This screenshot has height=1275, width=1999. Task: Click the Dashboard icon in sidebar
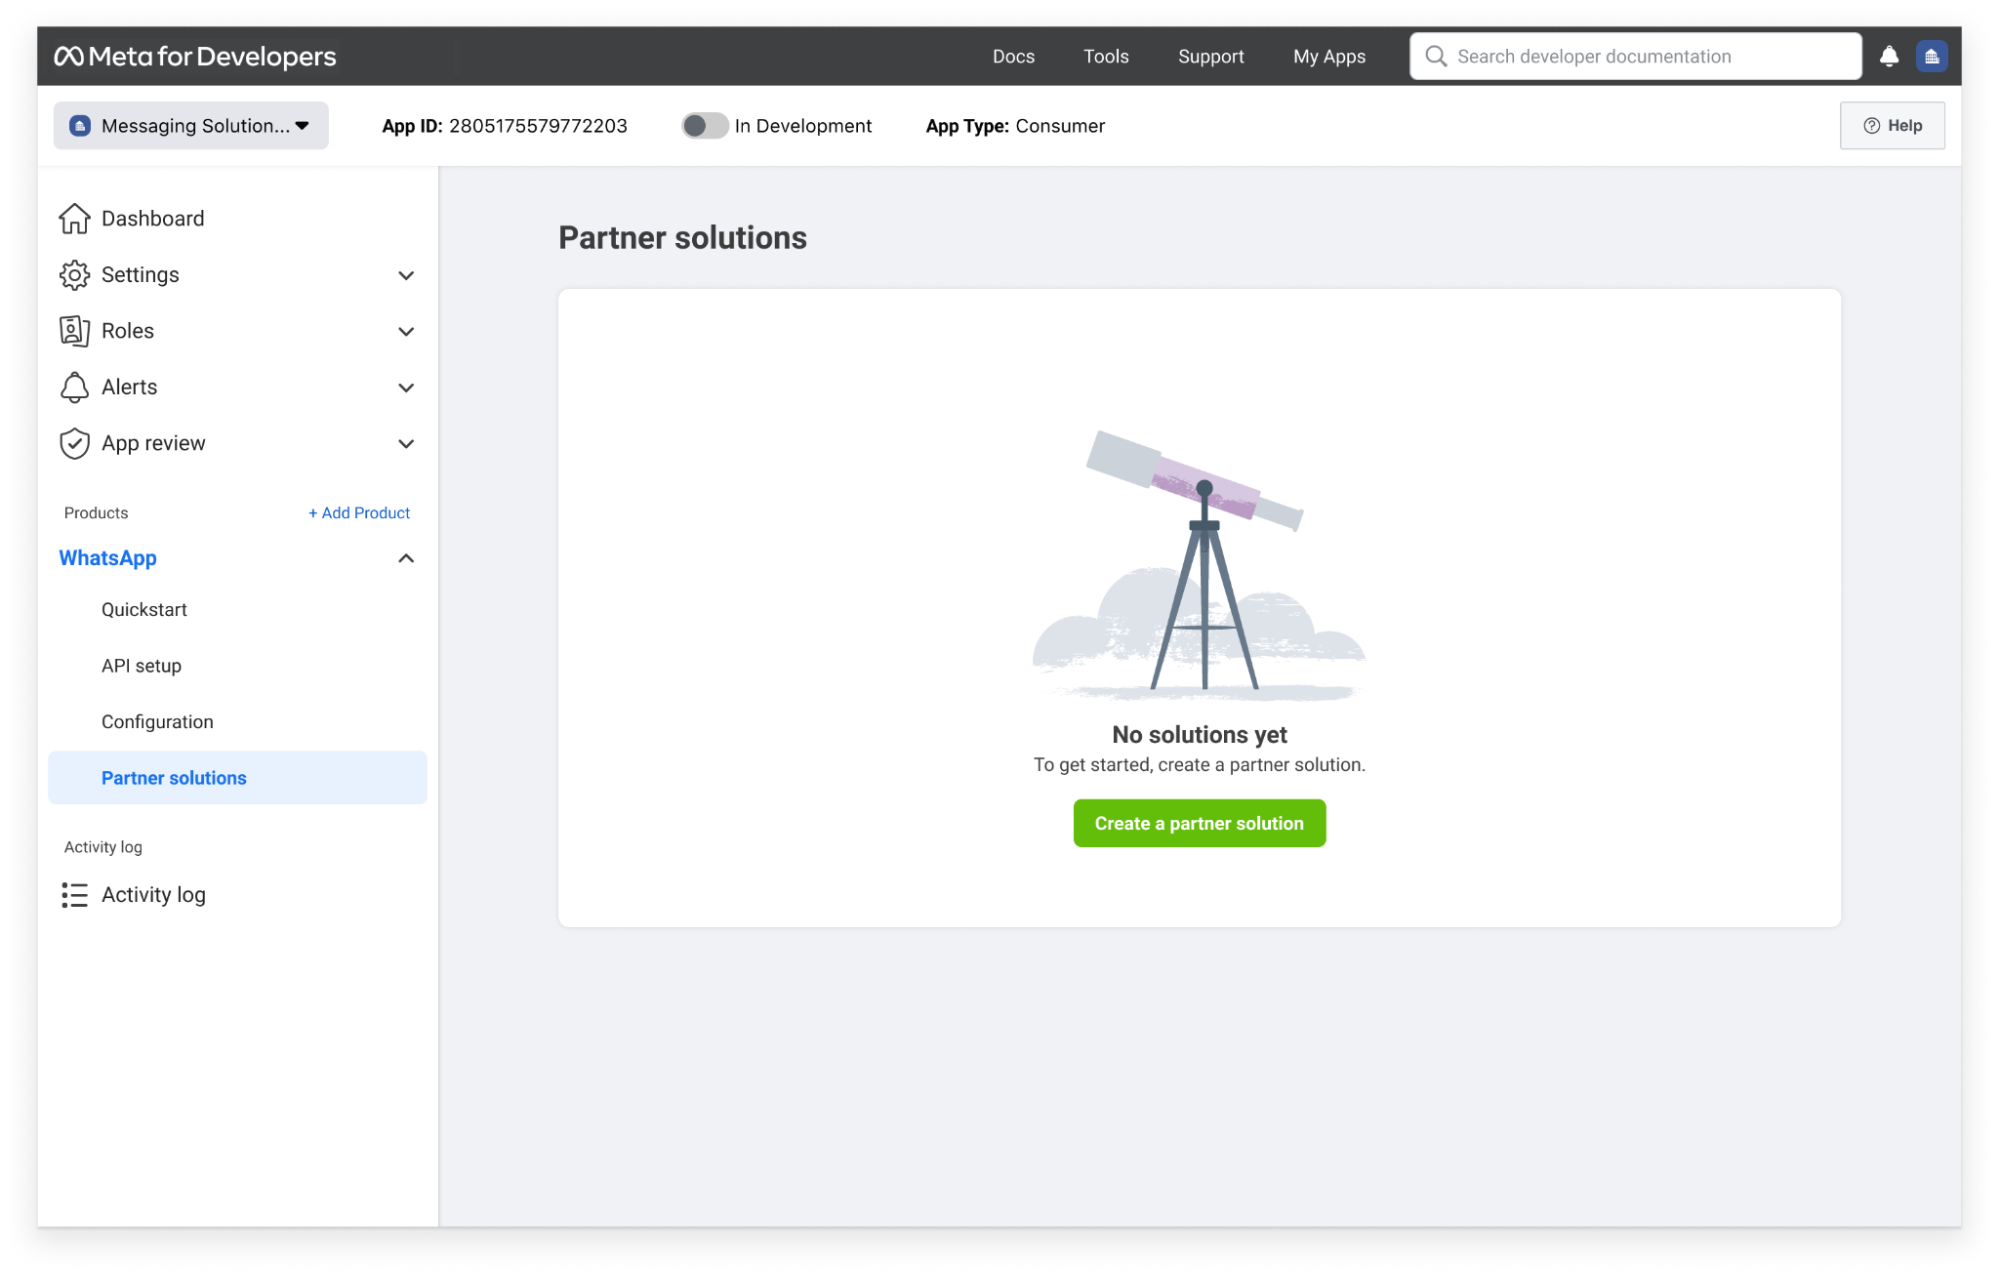(x=74, y=217)
